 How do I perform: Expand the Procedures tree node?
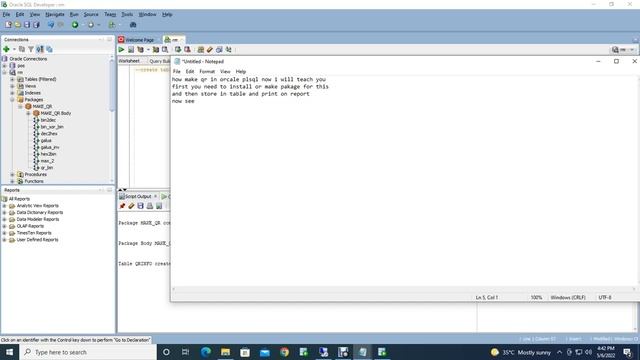[x=12, y=174]
